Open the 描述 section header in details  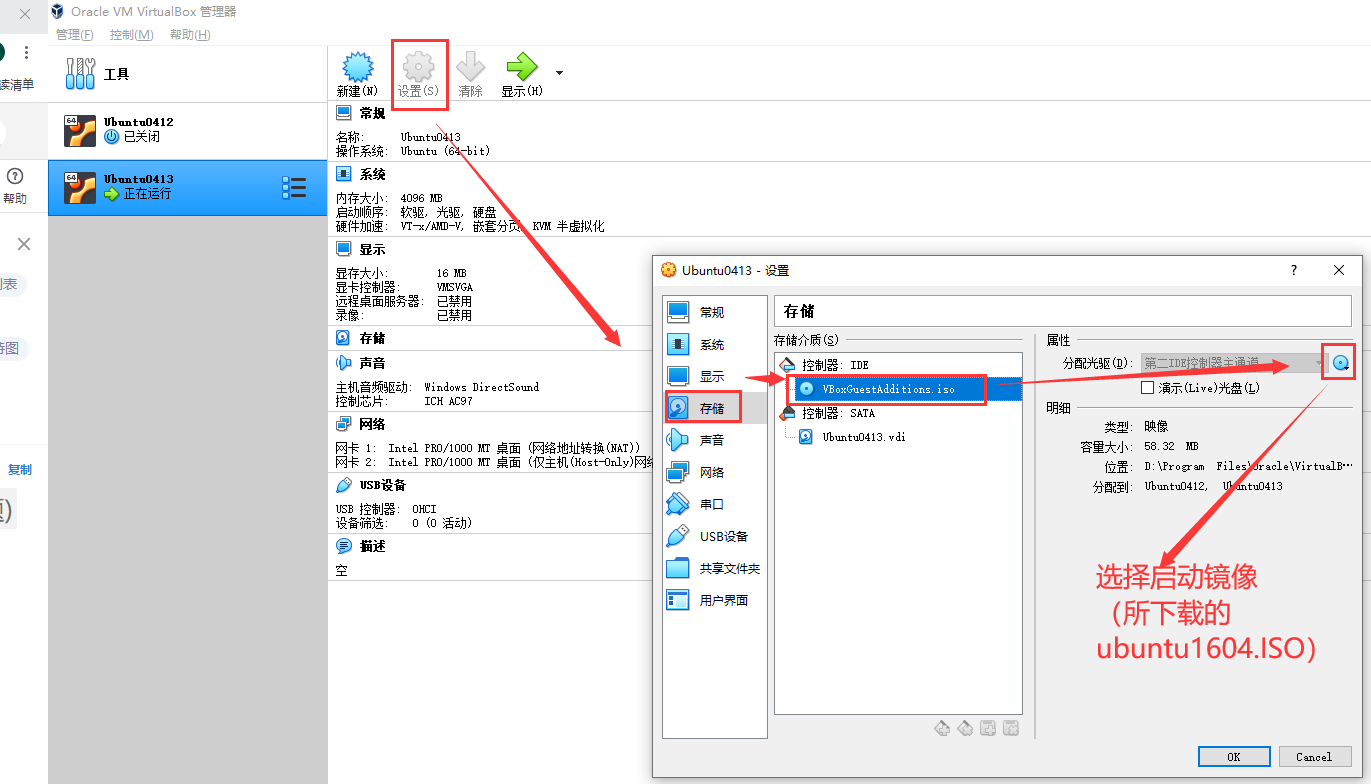point(372,546)
